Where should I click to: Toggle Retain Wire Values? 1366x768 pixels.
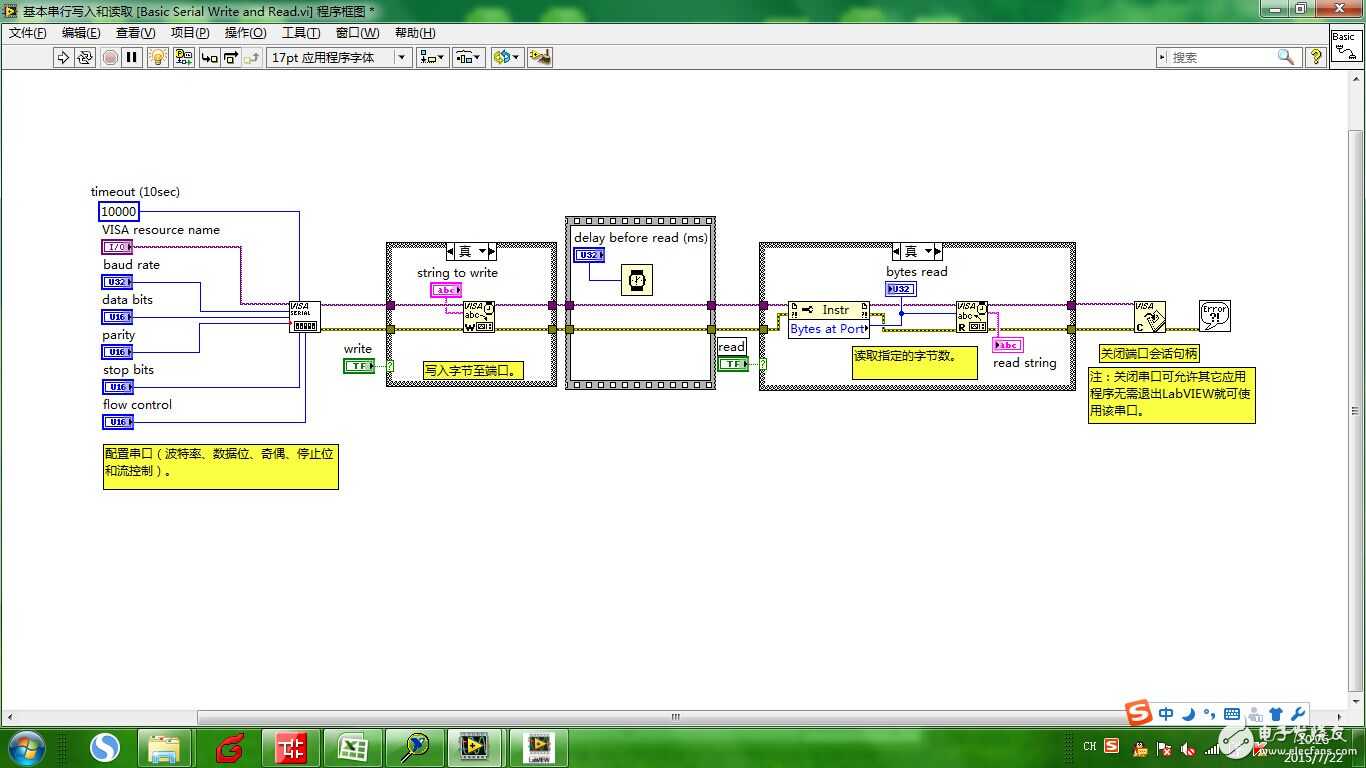click(x=184, y=57)
